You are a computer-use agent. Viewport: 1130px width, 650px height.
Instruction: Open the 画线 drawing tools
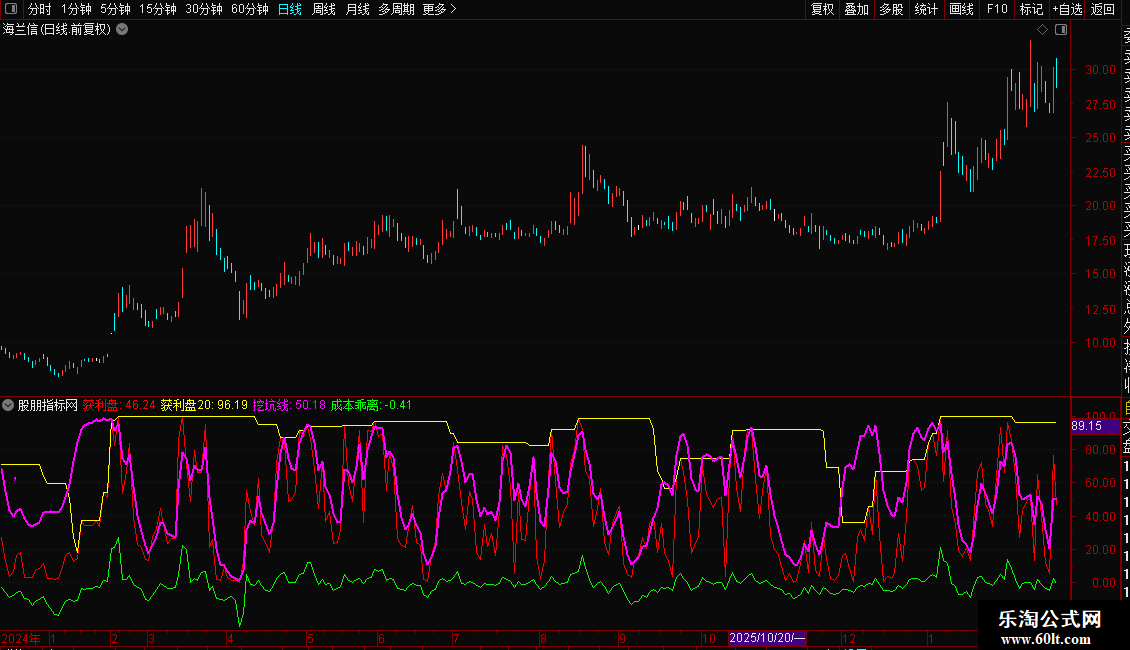point(961,9)
